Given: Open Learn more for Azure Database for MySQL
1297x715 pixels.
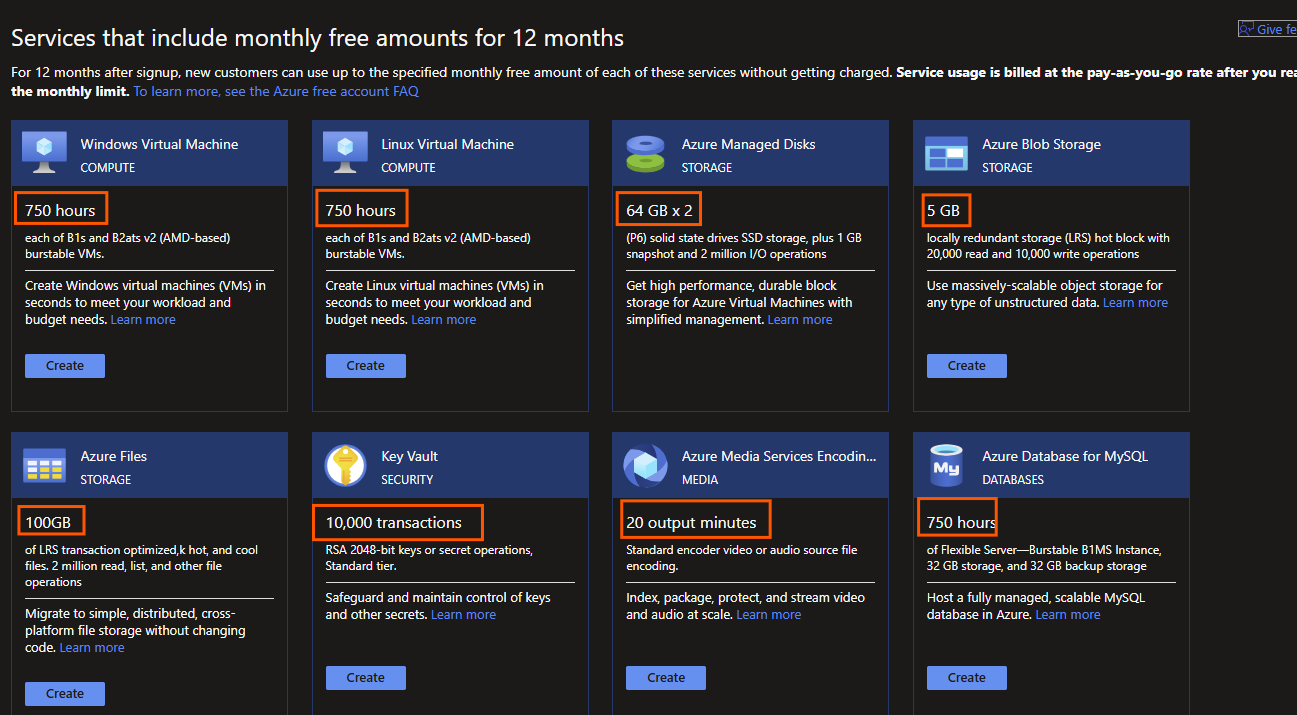Looking at the screenshot, I should (x=1068, y=615).
